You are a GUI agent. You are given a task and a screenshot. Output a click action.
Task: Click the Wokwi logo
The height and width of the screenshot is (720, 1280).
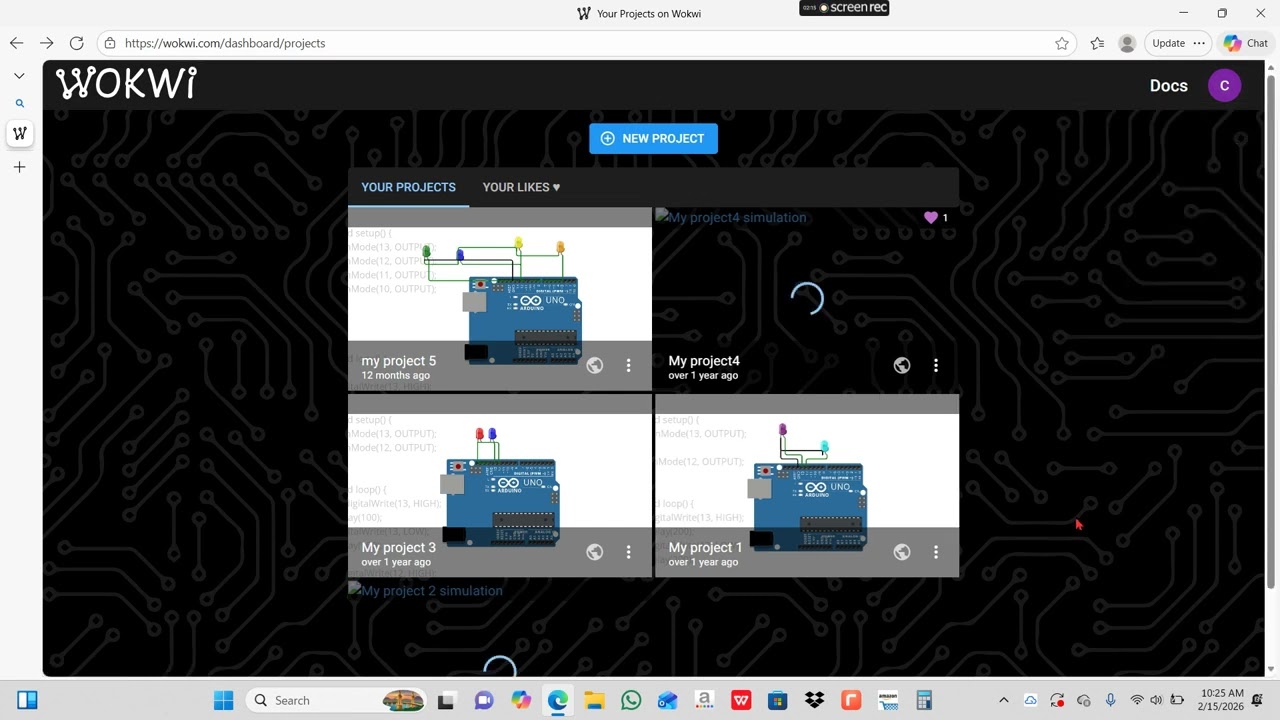tap(126, 84)
